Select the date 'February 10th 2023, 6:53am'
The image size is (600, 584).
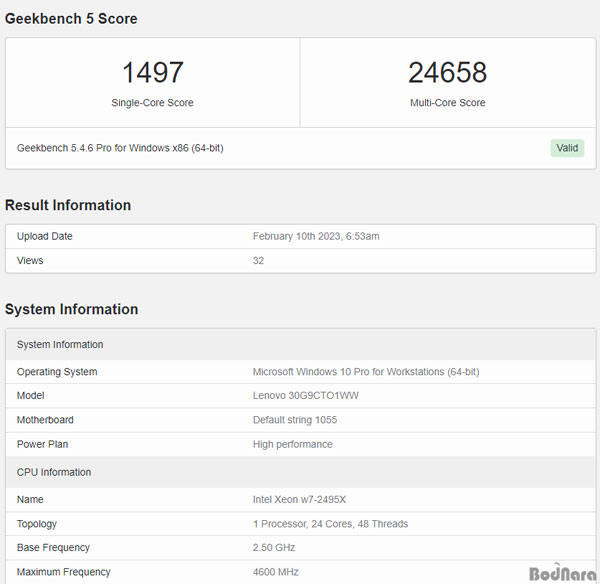pos(316,236)
